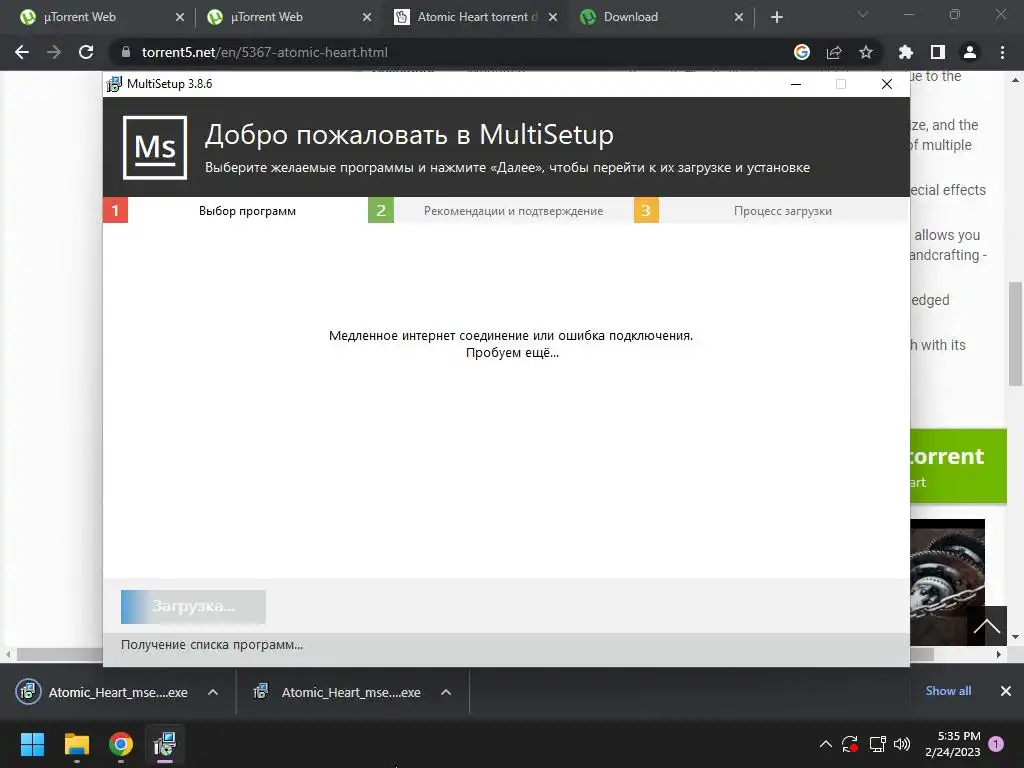Select step 1 Выбор программ tab
Viewport: 1024px width, 768px height.
click(235, 210)
